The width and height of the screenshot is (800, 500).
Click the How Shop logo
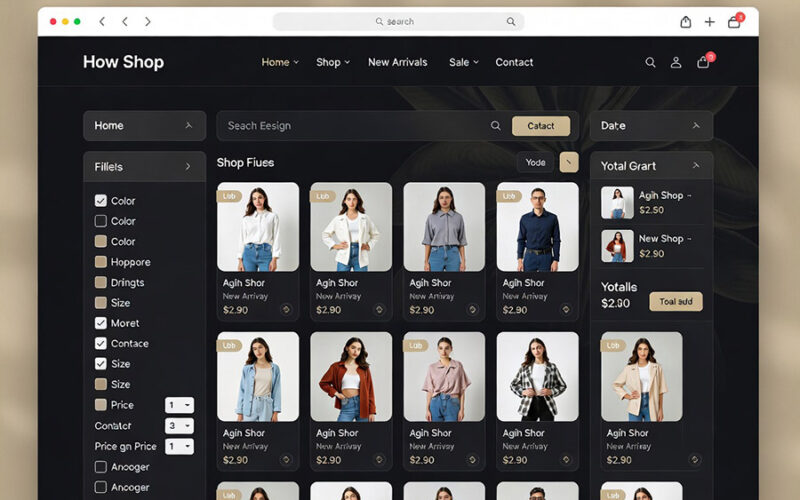point(123,62)
